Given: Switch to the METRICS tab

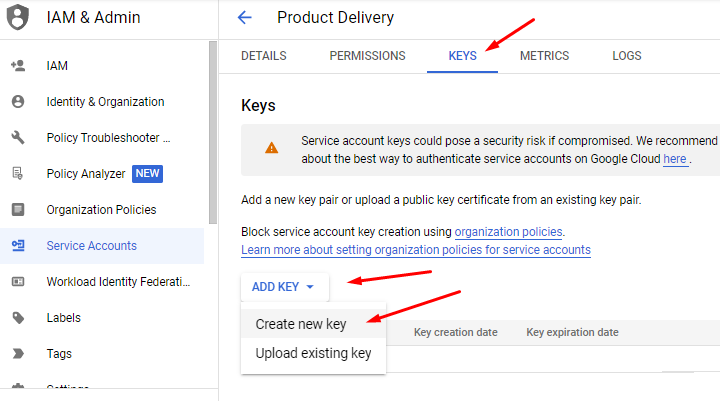Looking at the screenshot, I should (x=544, y=56).
